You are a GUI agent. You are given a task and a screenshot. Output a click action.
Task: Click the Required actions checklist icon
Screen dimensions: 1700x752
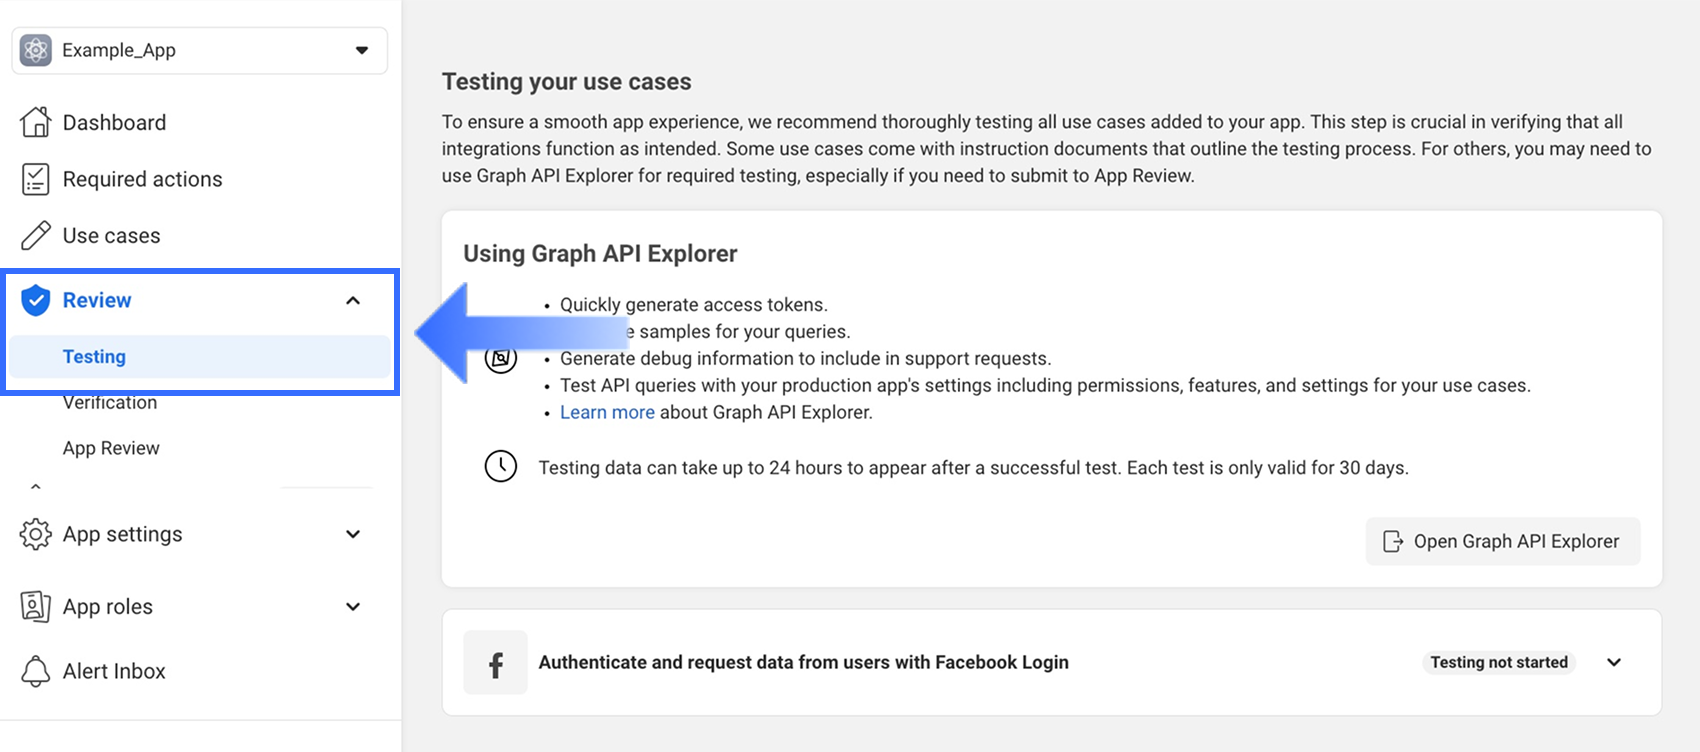pyautogui.click(x=36, y=179)
